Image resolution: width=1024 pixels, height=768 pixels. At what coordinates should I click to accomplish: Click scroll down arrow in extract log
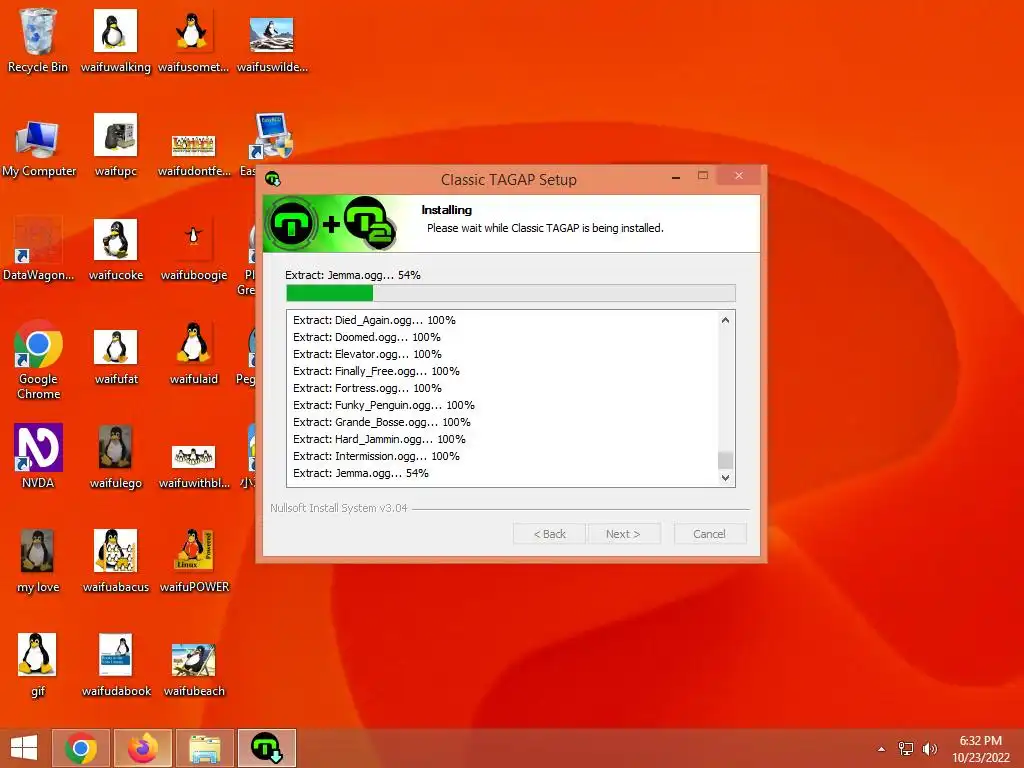725,477
